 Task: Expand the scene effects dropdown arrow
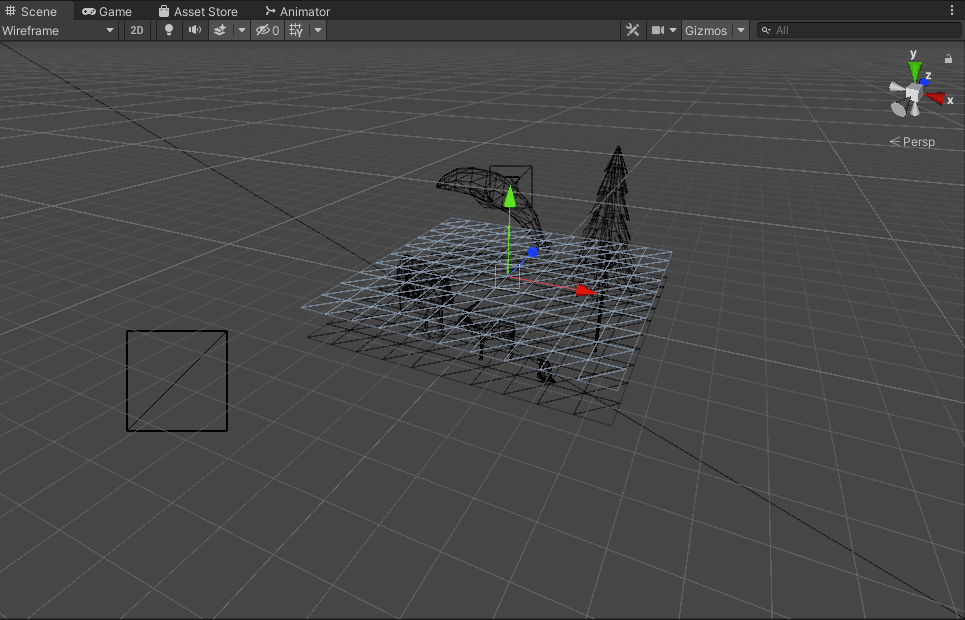[x=241, y=30]
